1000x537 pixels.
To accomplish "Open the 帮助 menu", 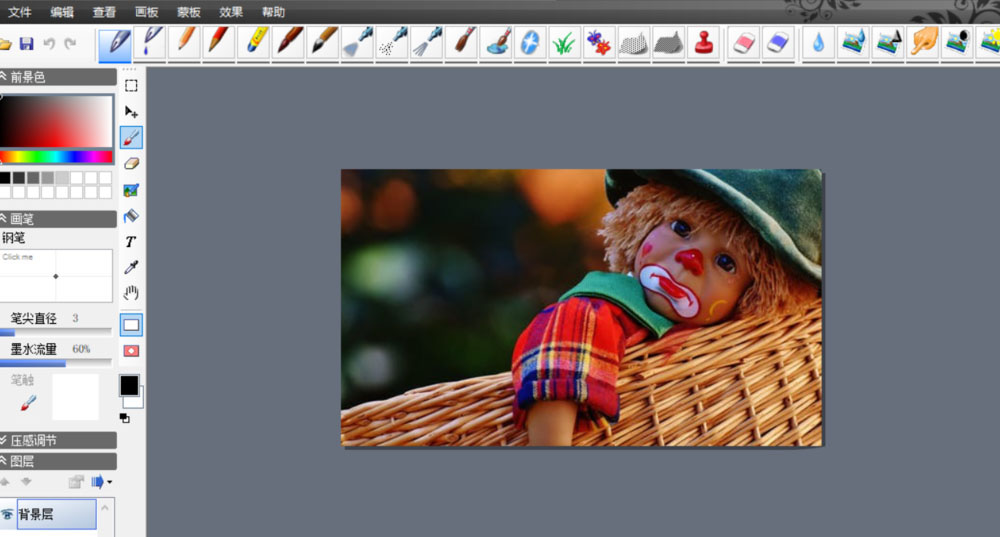I will (274, 12).
